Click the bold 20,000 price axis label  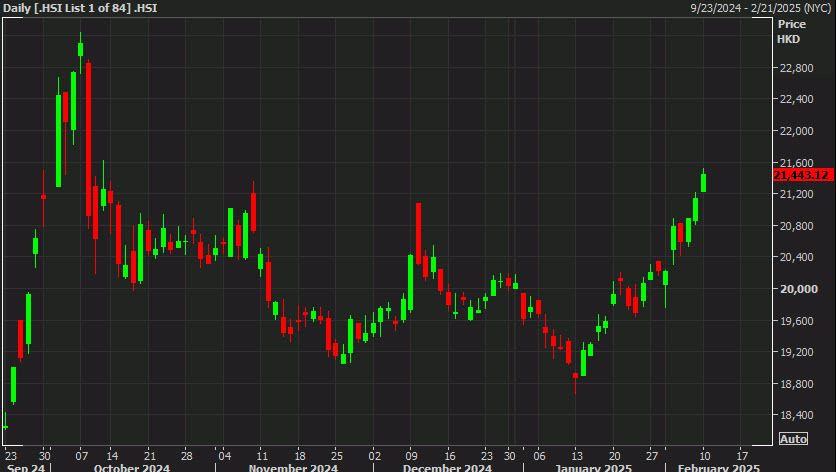[x=798, y=289]
